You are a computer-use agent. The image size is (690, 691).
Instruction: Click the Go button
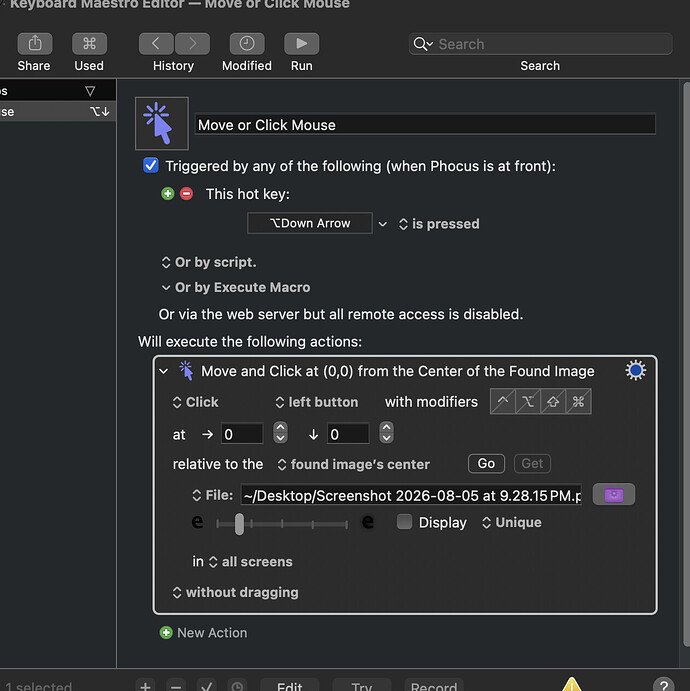486,464
